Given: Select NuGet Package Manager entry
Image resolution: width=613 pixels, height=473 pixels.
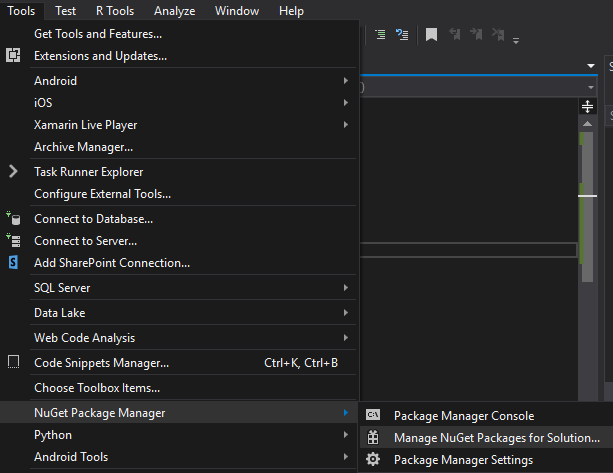Looking at the screenshot, I should click(x=179, y=413).
